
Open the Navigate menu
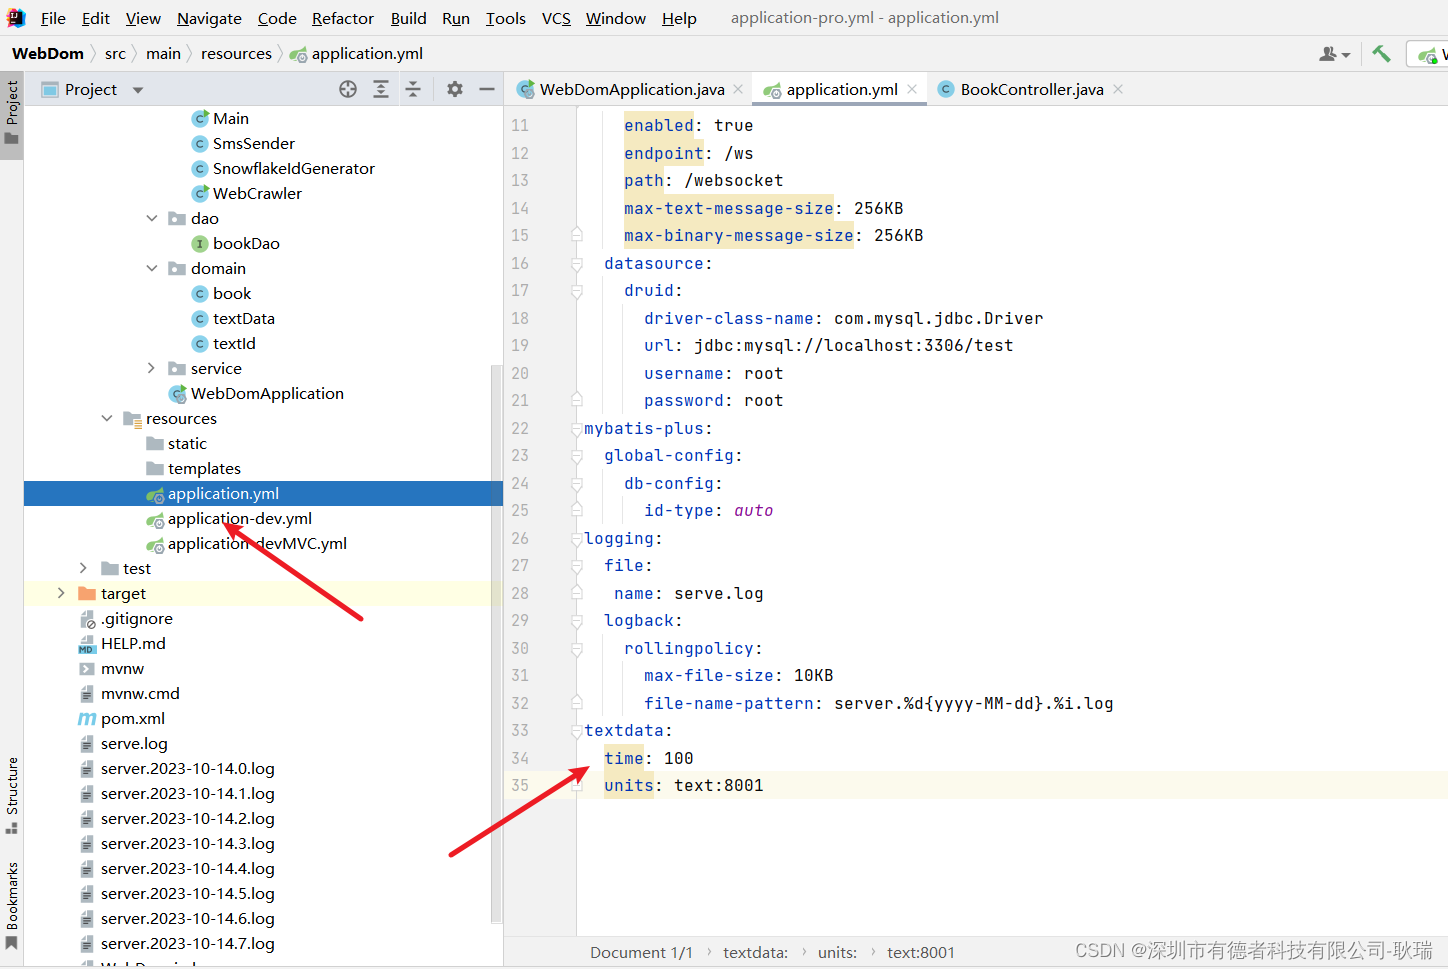pos(209,18)
